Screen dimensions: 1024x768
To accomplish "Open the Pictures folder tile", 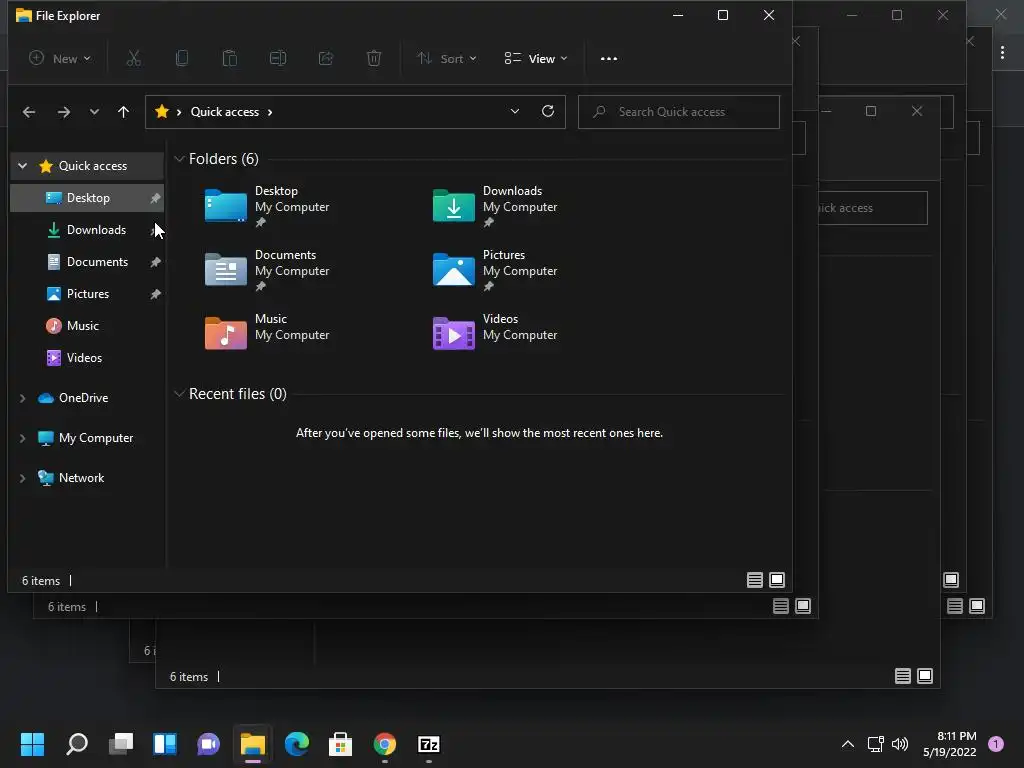I will pyautogui.click(x=496, y=270).
